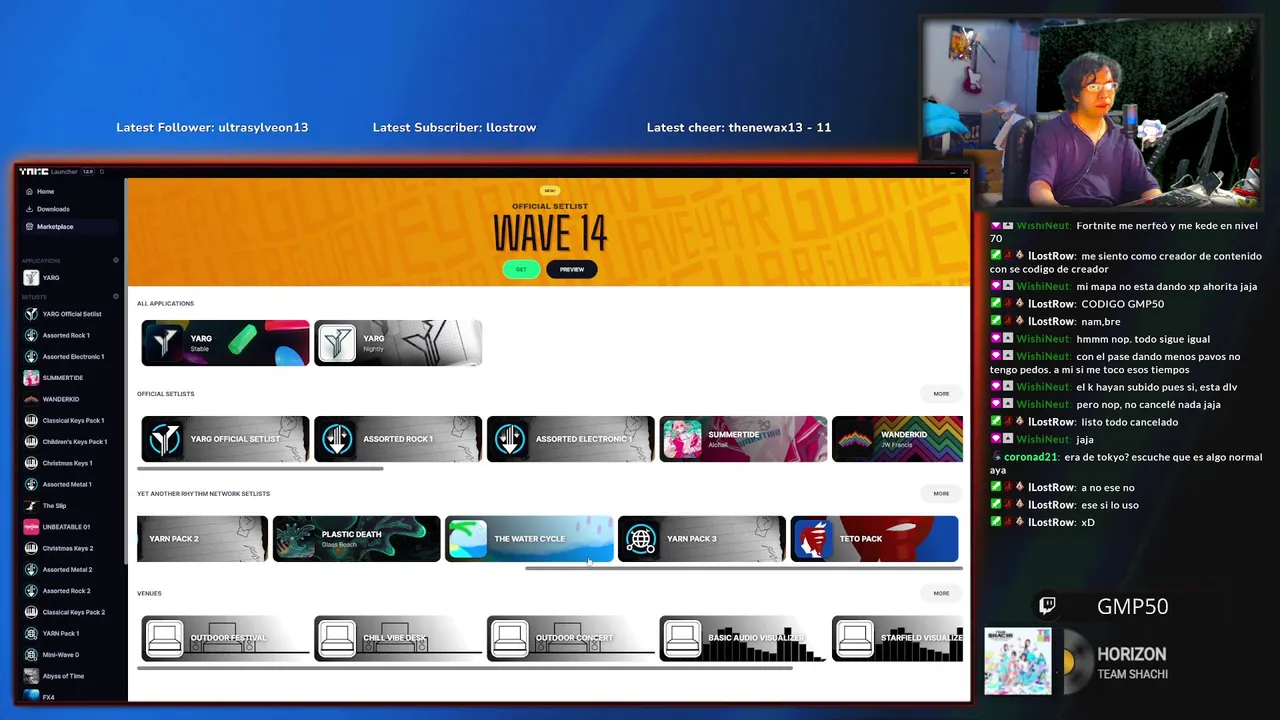Image resolution: width=1280 pixels, height=720 pixels.
Task: Click the PREVIEW button for Wave 14
Action: tap(572, 269)
